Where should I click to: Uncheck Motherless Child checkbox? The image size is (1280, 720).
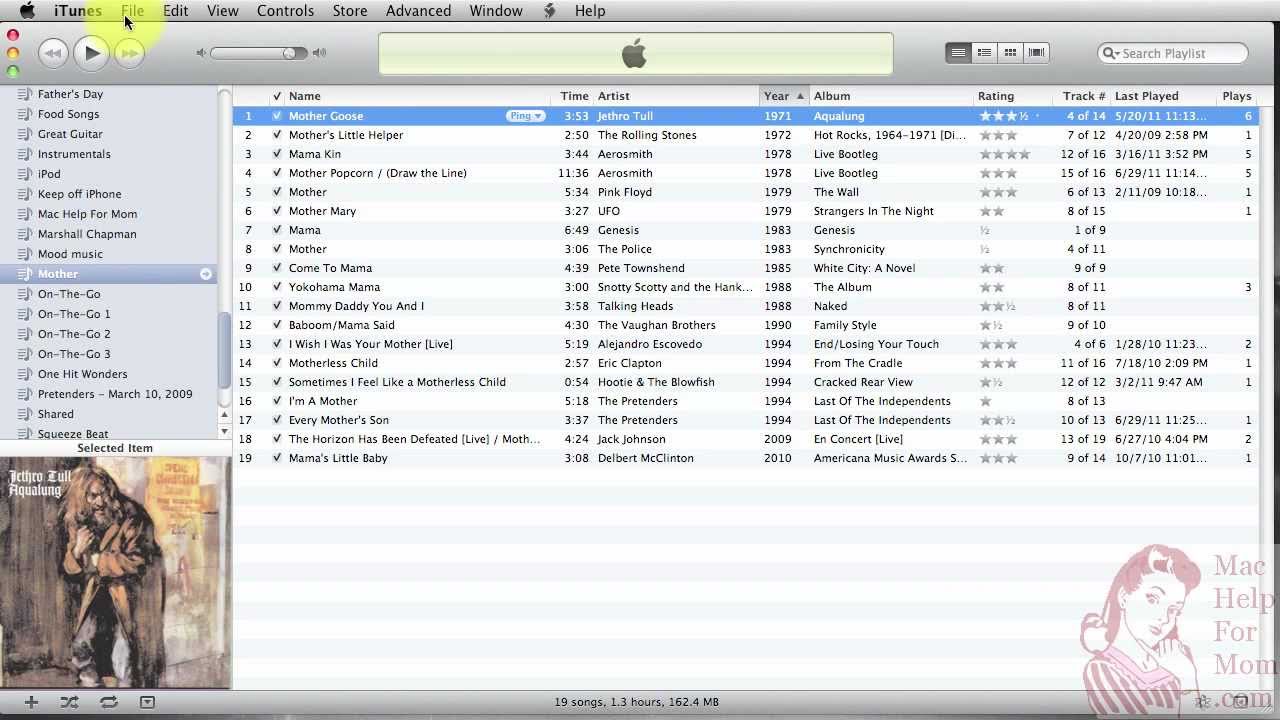277,363
